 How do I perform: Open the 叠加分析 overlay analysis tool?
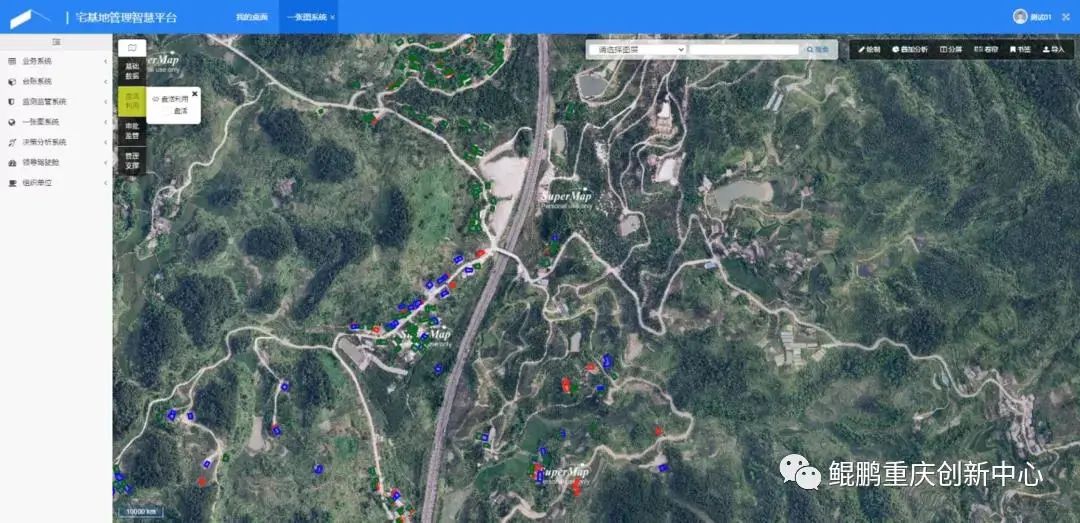click(910, 49)
